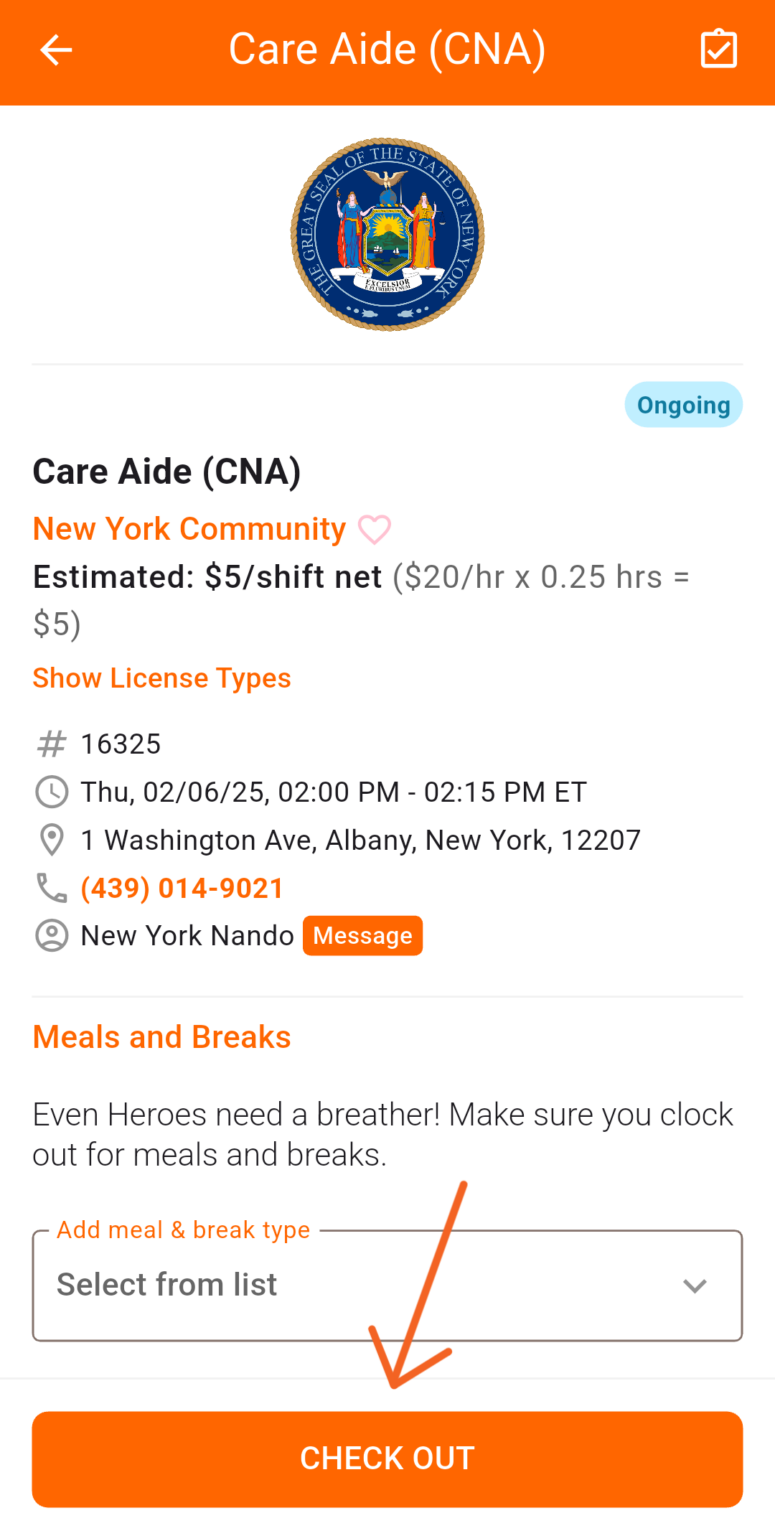
Task: Open the New York Community link
Action: pos(189,529)
